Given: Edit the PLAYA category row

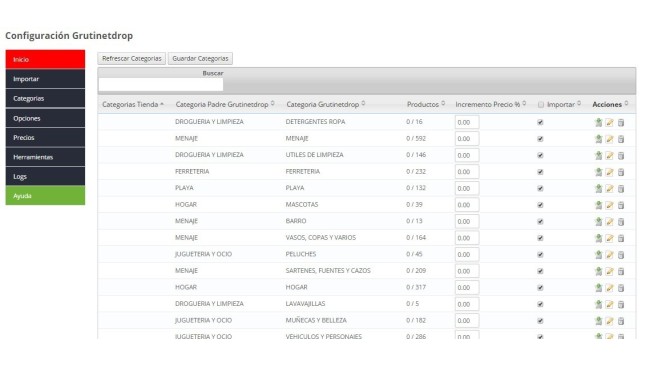Looking at the screenshot, I should [609, 188].
